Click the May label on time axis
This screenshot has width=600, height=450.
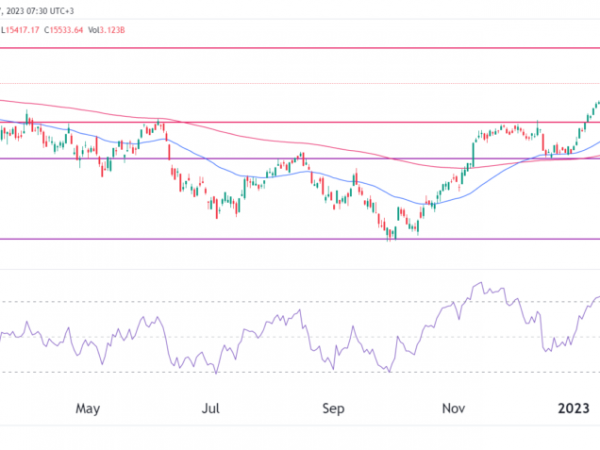pos(88,408)
